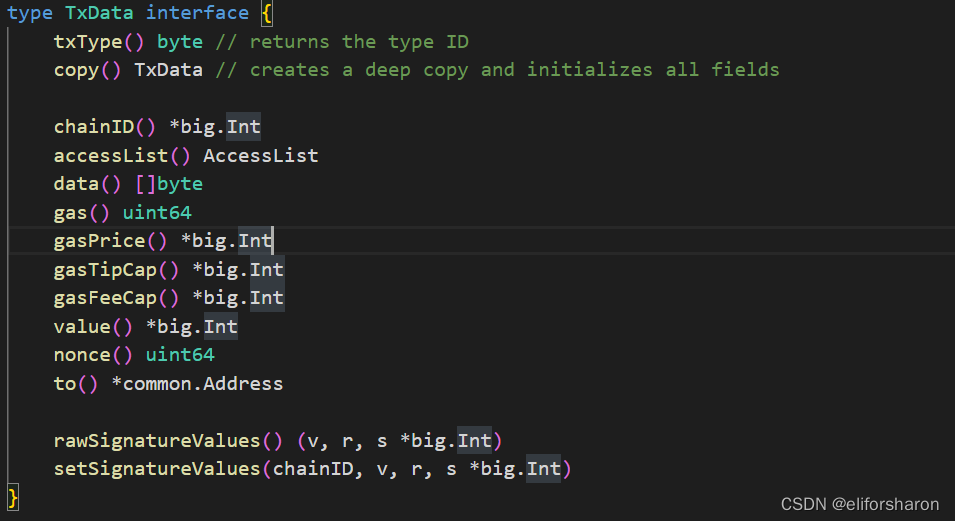Place cursor on txType method name
The image size is (955, 521).
click(x=88, y=42)
